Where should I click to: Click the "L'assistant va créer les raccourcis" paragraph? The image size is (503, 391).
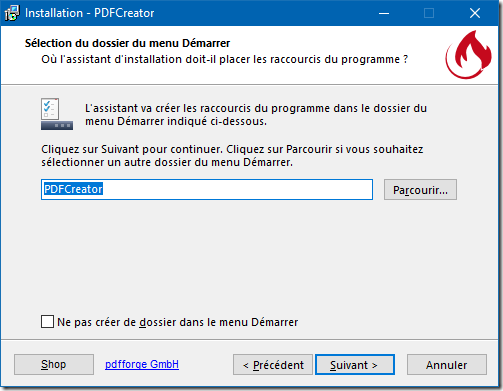pos(256,115)
